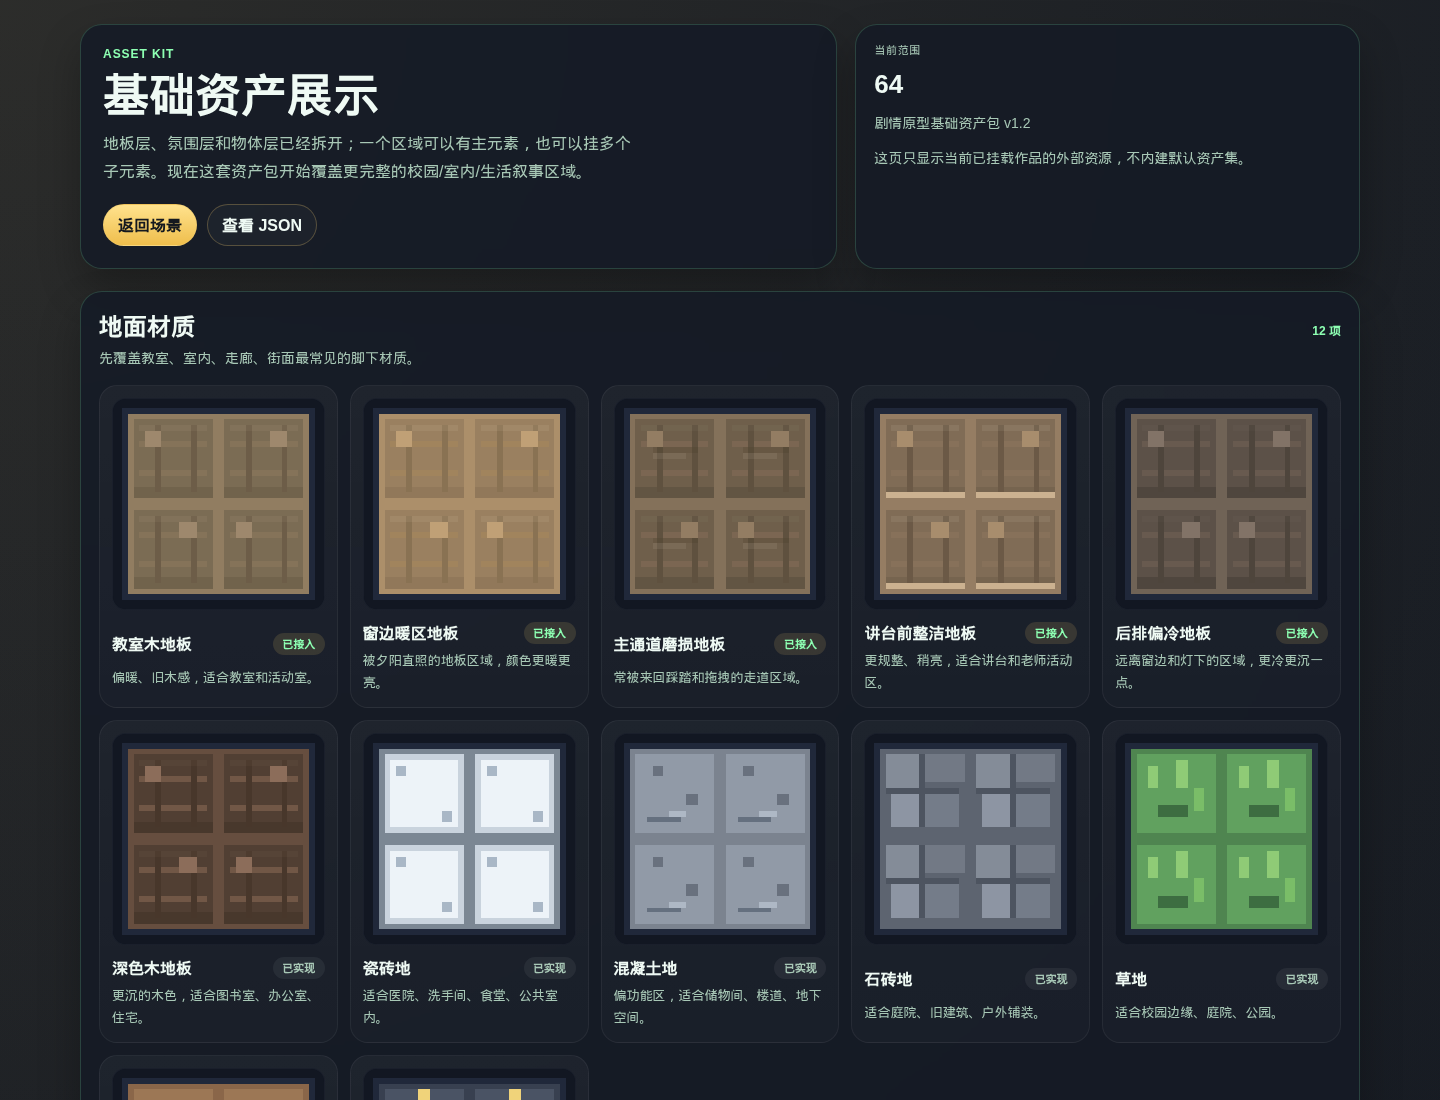The width and height of the screenshot is (1440, 1100).
Task: Select the 瓷砖地 tile preview
Action: [469, 839]
